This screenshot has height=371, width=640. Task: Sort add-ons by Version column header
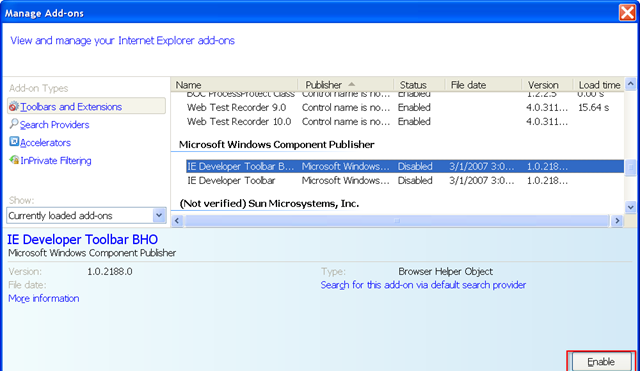point(547,85)
